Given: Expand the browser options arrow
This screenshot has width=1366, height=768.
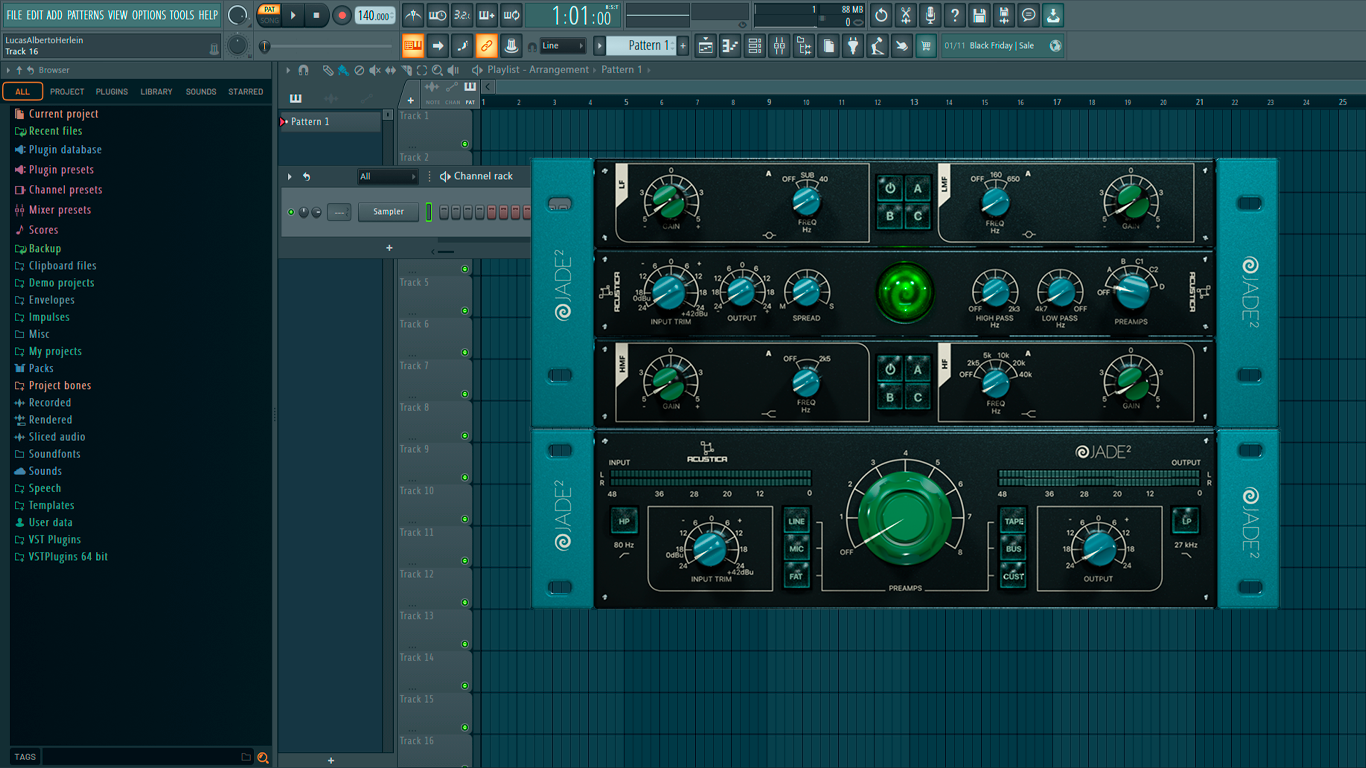Looking at the screenshot, I should click(x=8, y=70).
